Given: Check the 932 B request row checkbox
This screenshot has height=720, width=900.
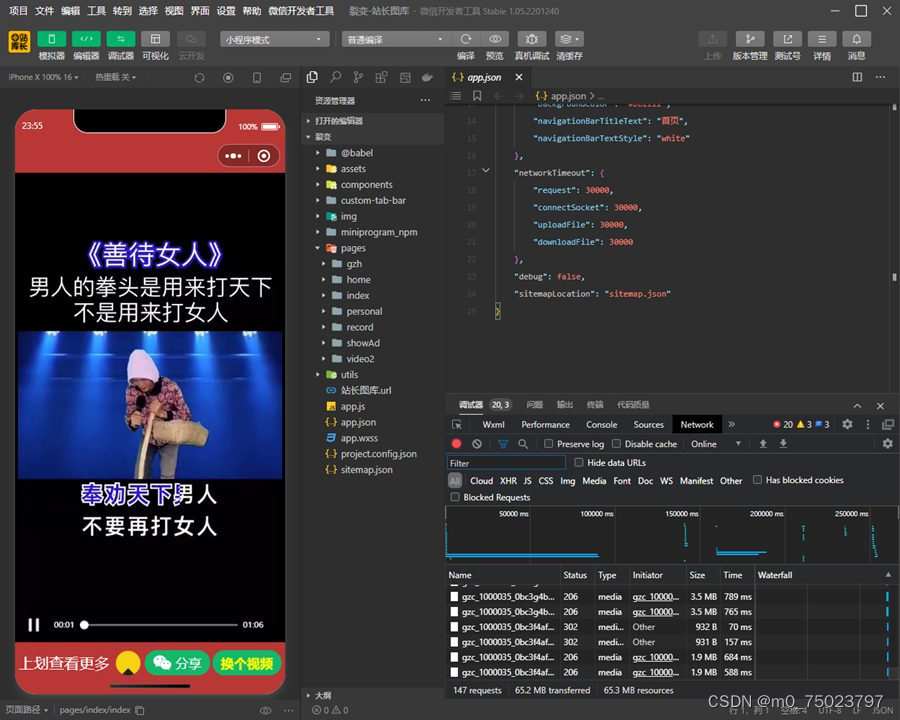Looking at the screenshot, I should click(454, 627).
